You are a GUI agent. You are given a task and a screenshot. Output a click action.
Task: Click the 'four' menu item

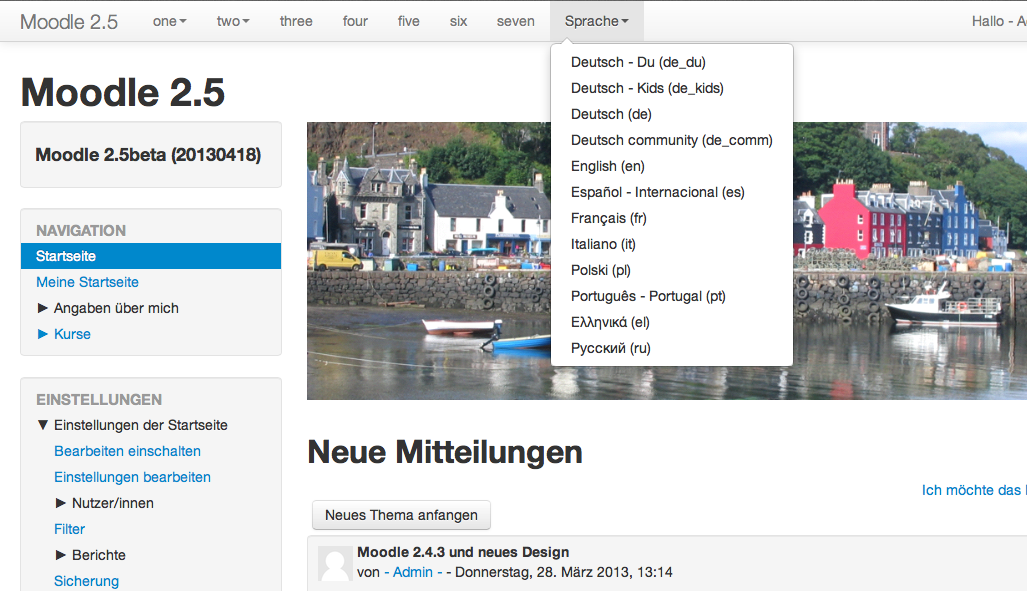355,22
